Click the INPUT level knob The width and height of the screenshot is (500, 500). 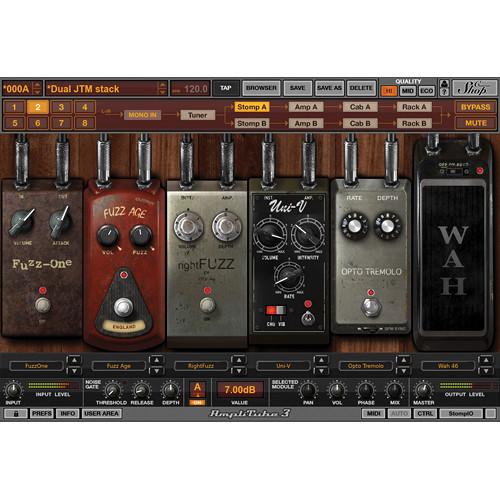click(13, 391)
